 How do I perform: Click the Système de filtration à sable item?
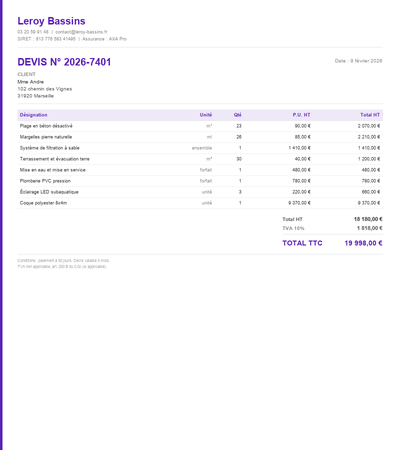(49, 148)
